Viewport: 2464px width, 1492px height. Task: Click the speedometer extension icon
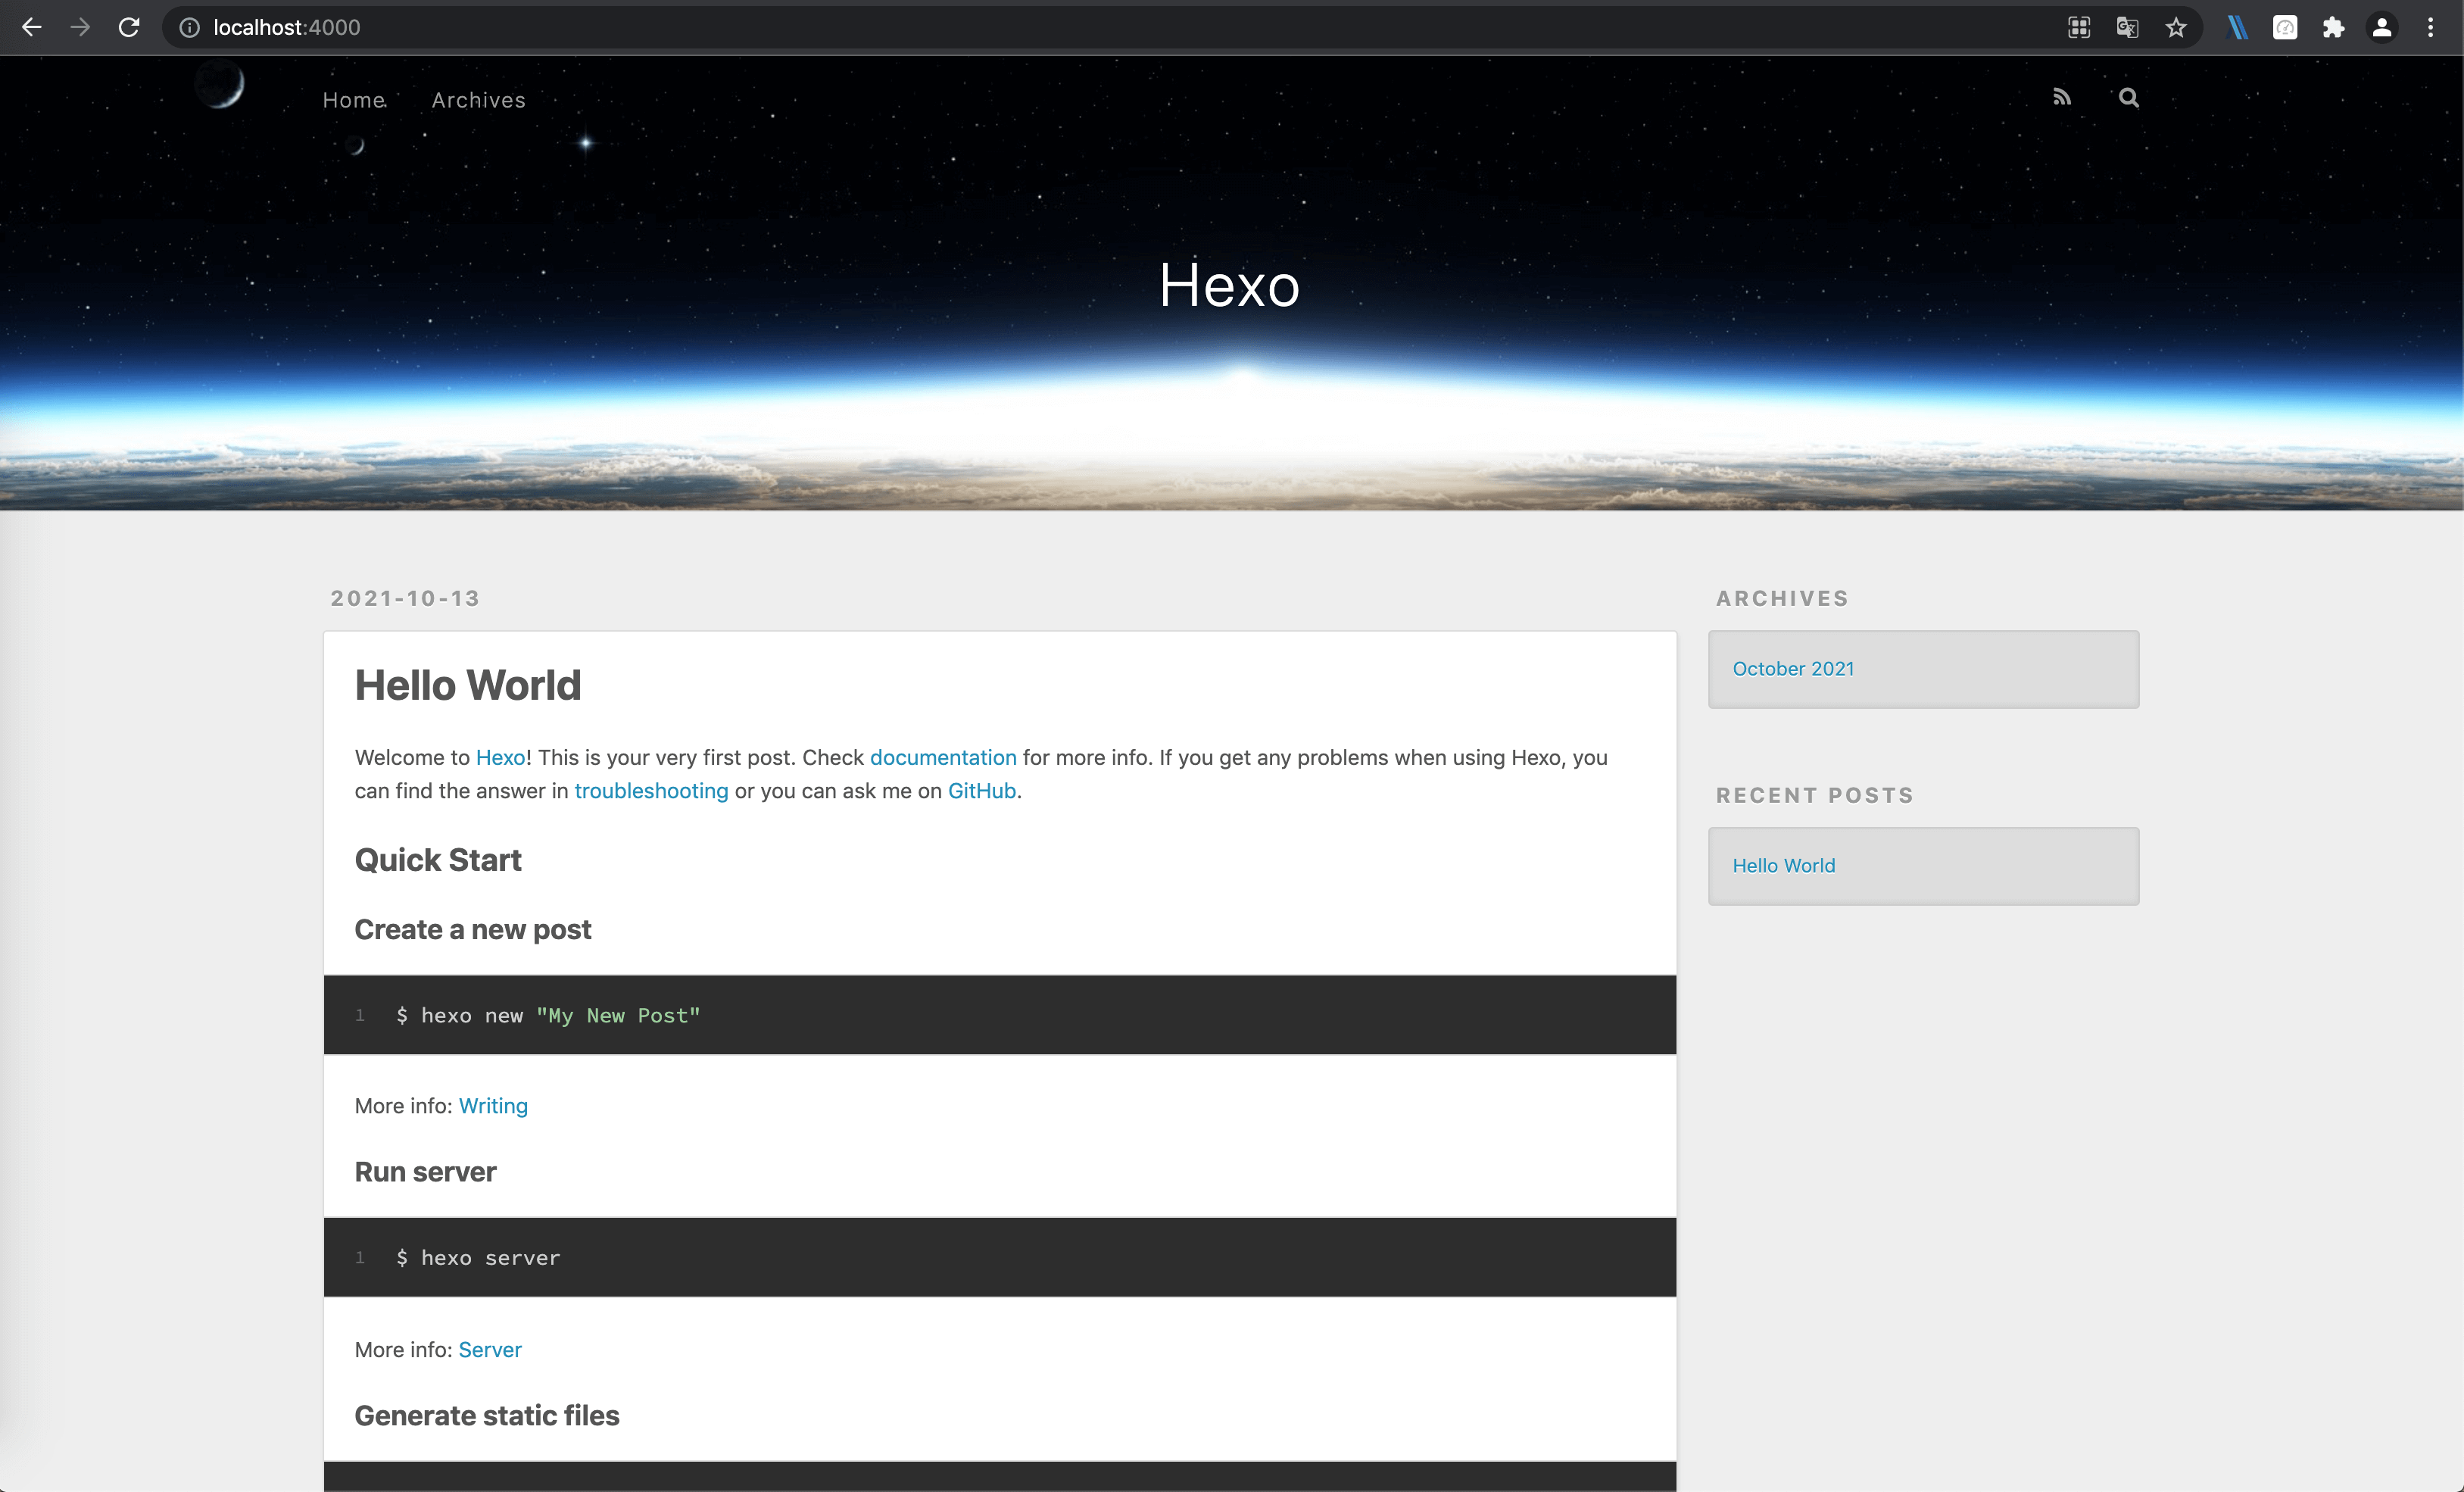pyautogui.click(x=2285, y=27)
